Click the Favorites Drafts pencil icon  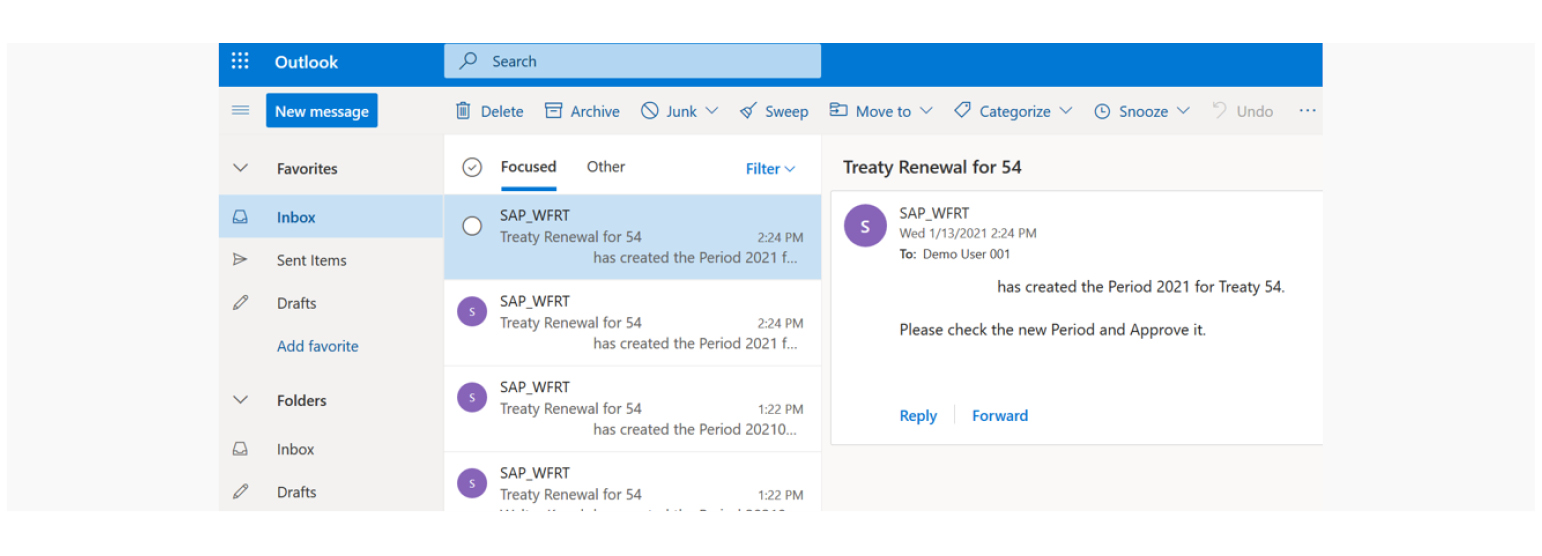[x=240, y=303]
